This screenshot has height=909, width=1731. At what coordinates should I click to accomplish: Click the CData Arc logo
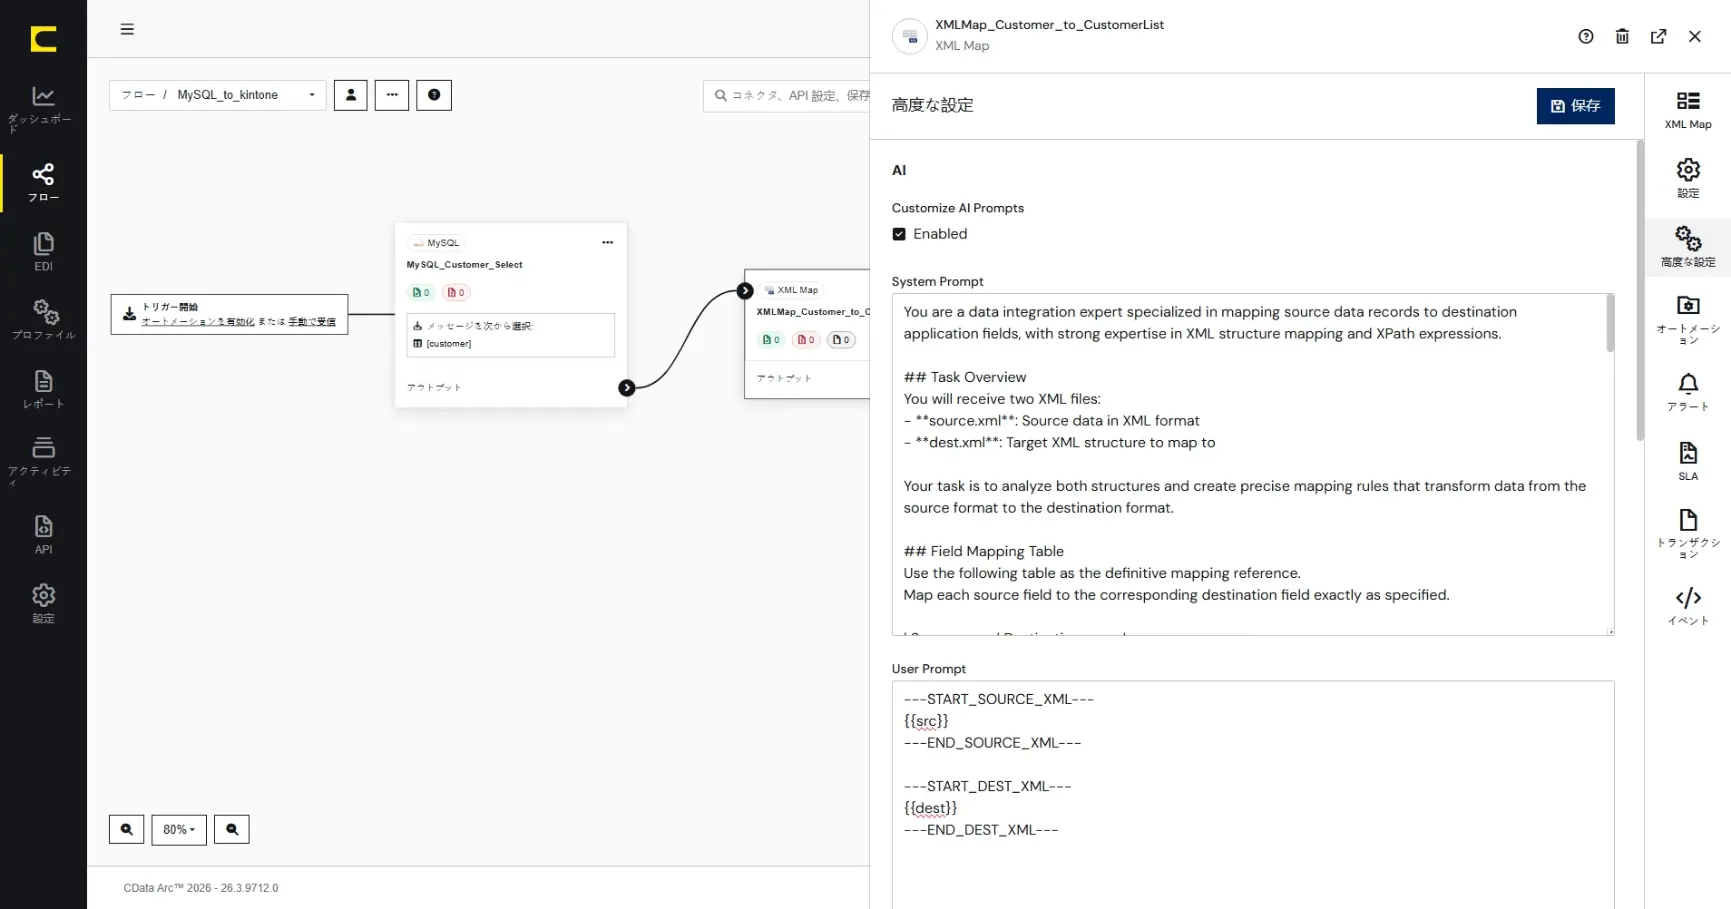coord(43,39)
